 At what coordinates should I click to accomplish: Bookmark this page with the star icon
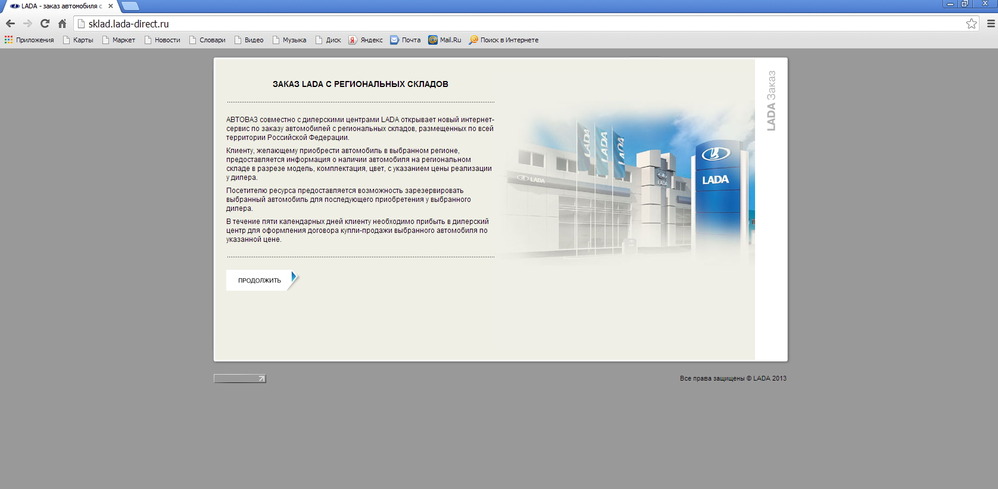coord(971,24)
